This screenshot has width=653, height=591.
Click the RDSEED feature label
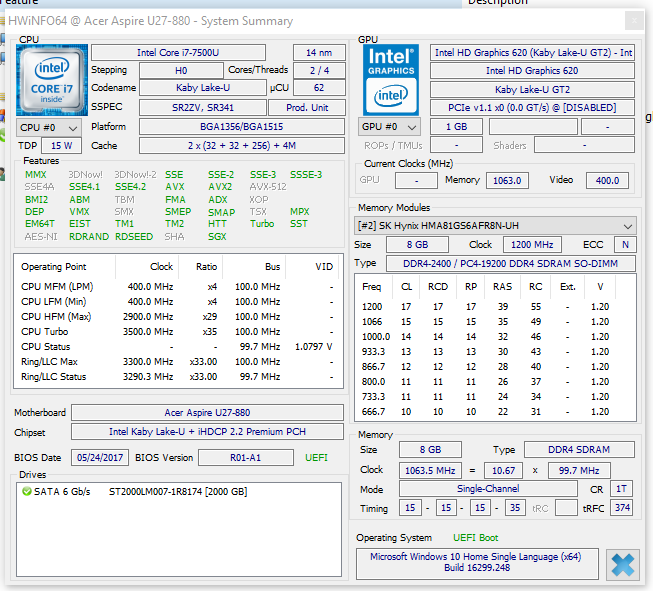pyautogui.click(x=134, y=237)
